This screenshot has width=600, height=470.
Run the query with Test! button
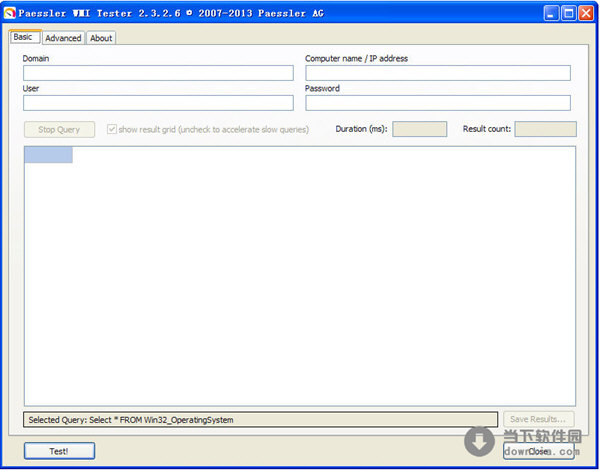pyautogui.click(x=59, y=451)
